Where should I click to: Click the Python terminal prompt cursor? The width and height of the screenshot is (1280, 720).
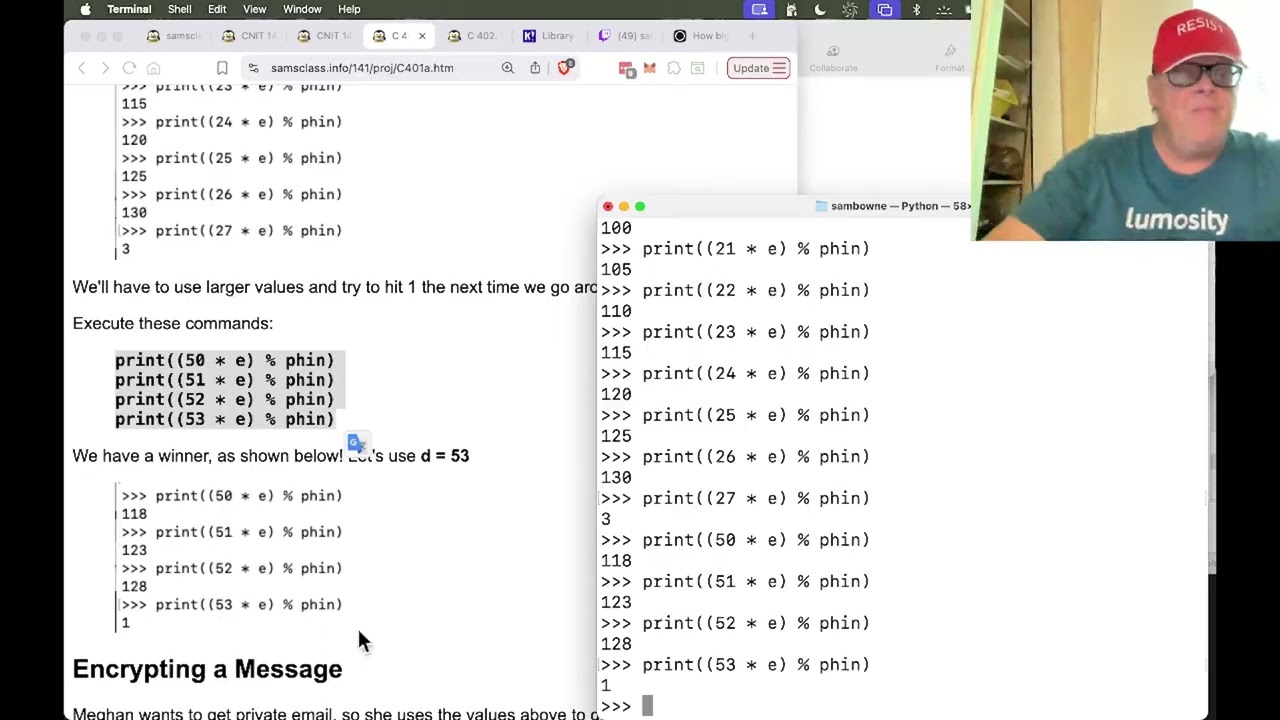coord(647,707)
